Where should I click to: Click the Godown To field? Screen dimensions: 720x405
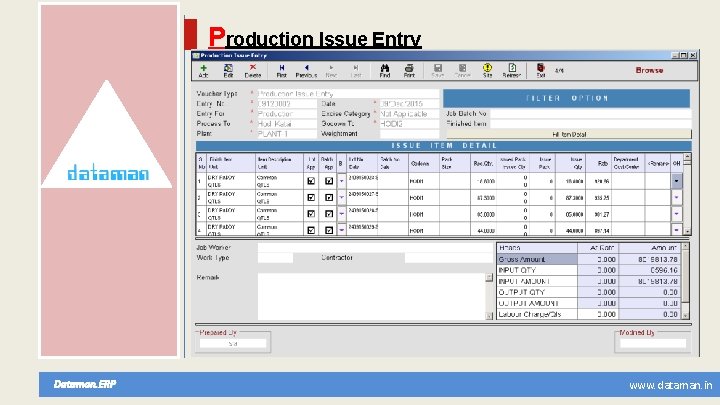pos(409,124)
